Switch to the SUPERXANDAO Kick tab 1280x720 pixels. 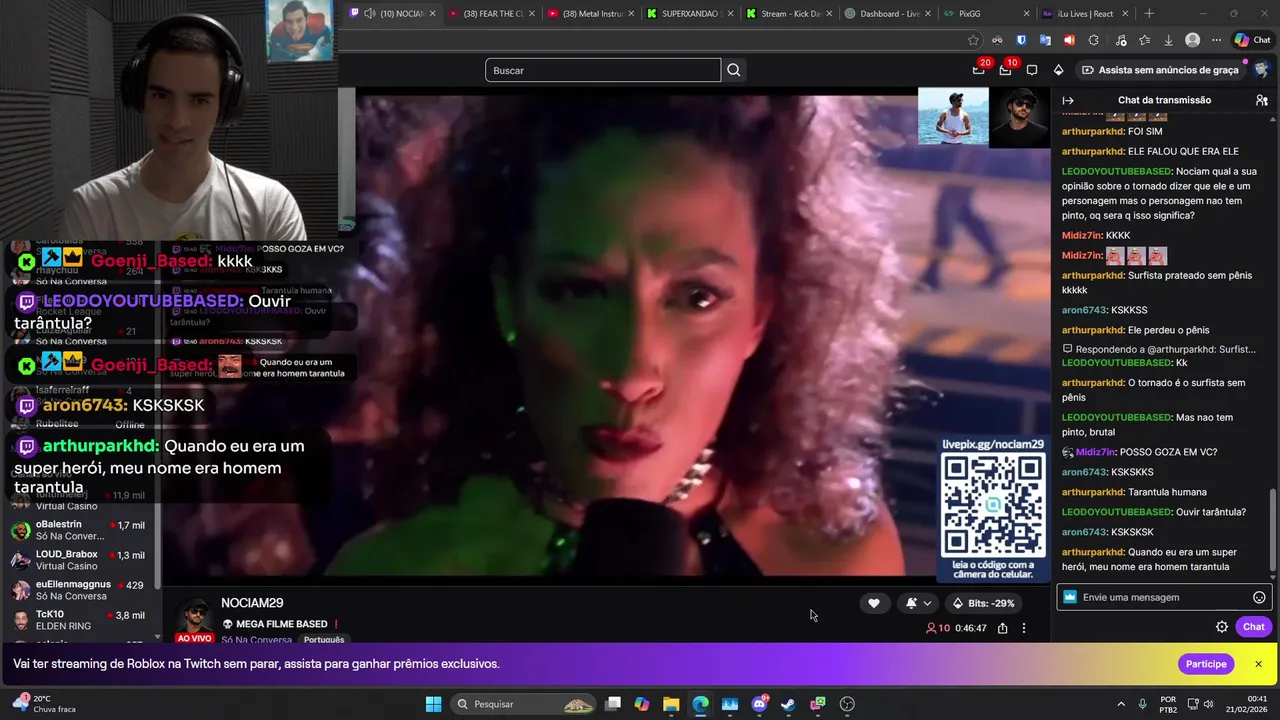[x=688, y=13]
